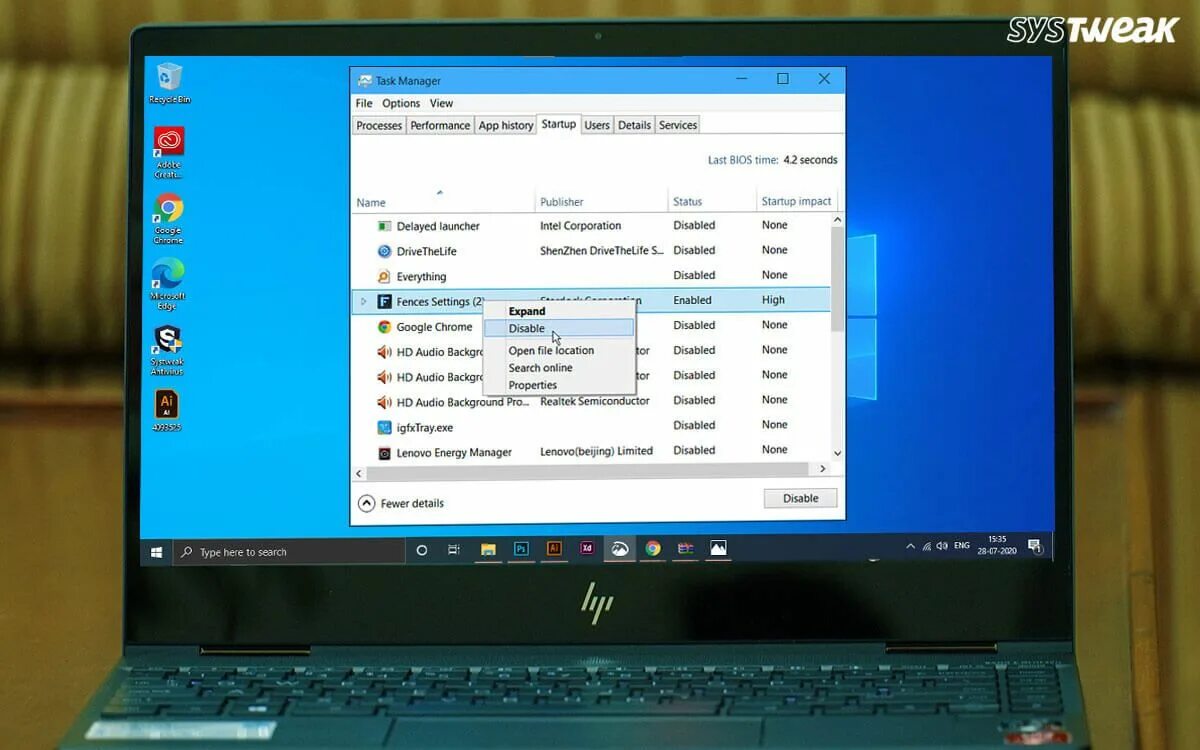Show hidden system tray icons chevron
Screen dimensions: 1200x750
pyautogui.click(x=910, y=546)
